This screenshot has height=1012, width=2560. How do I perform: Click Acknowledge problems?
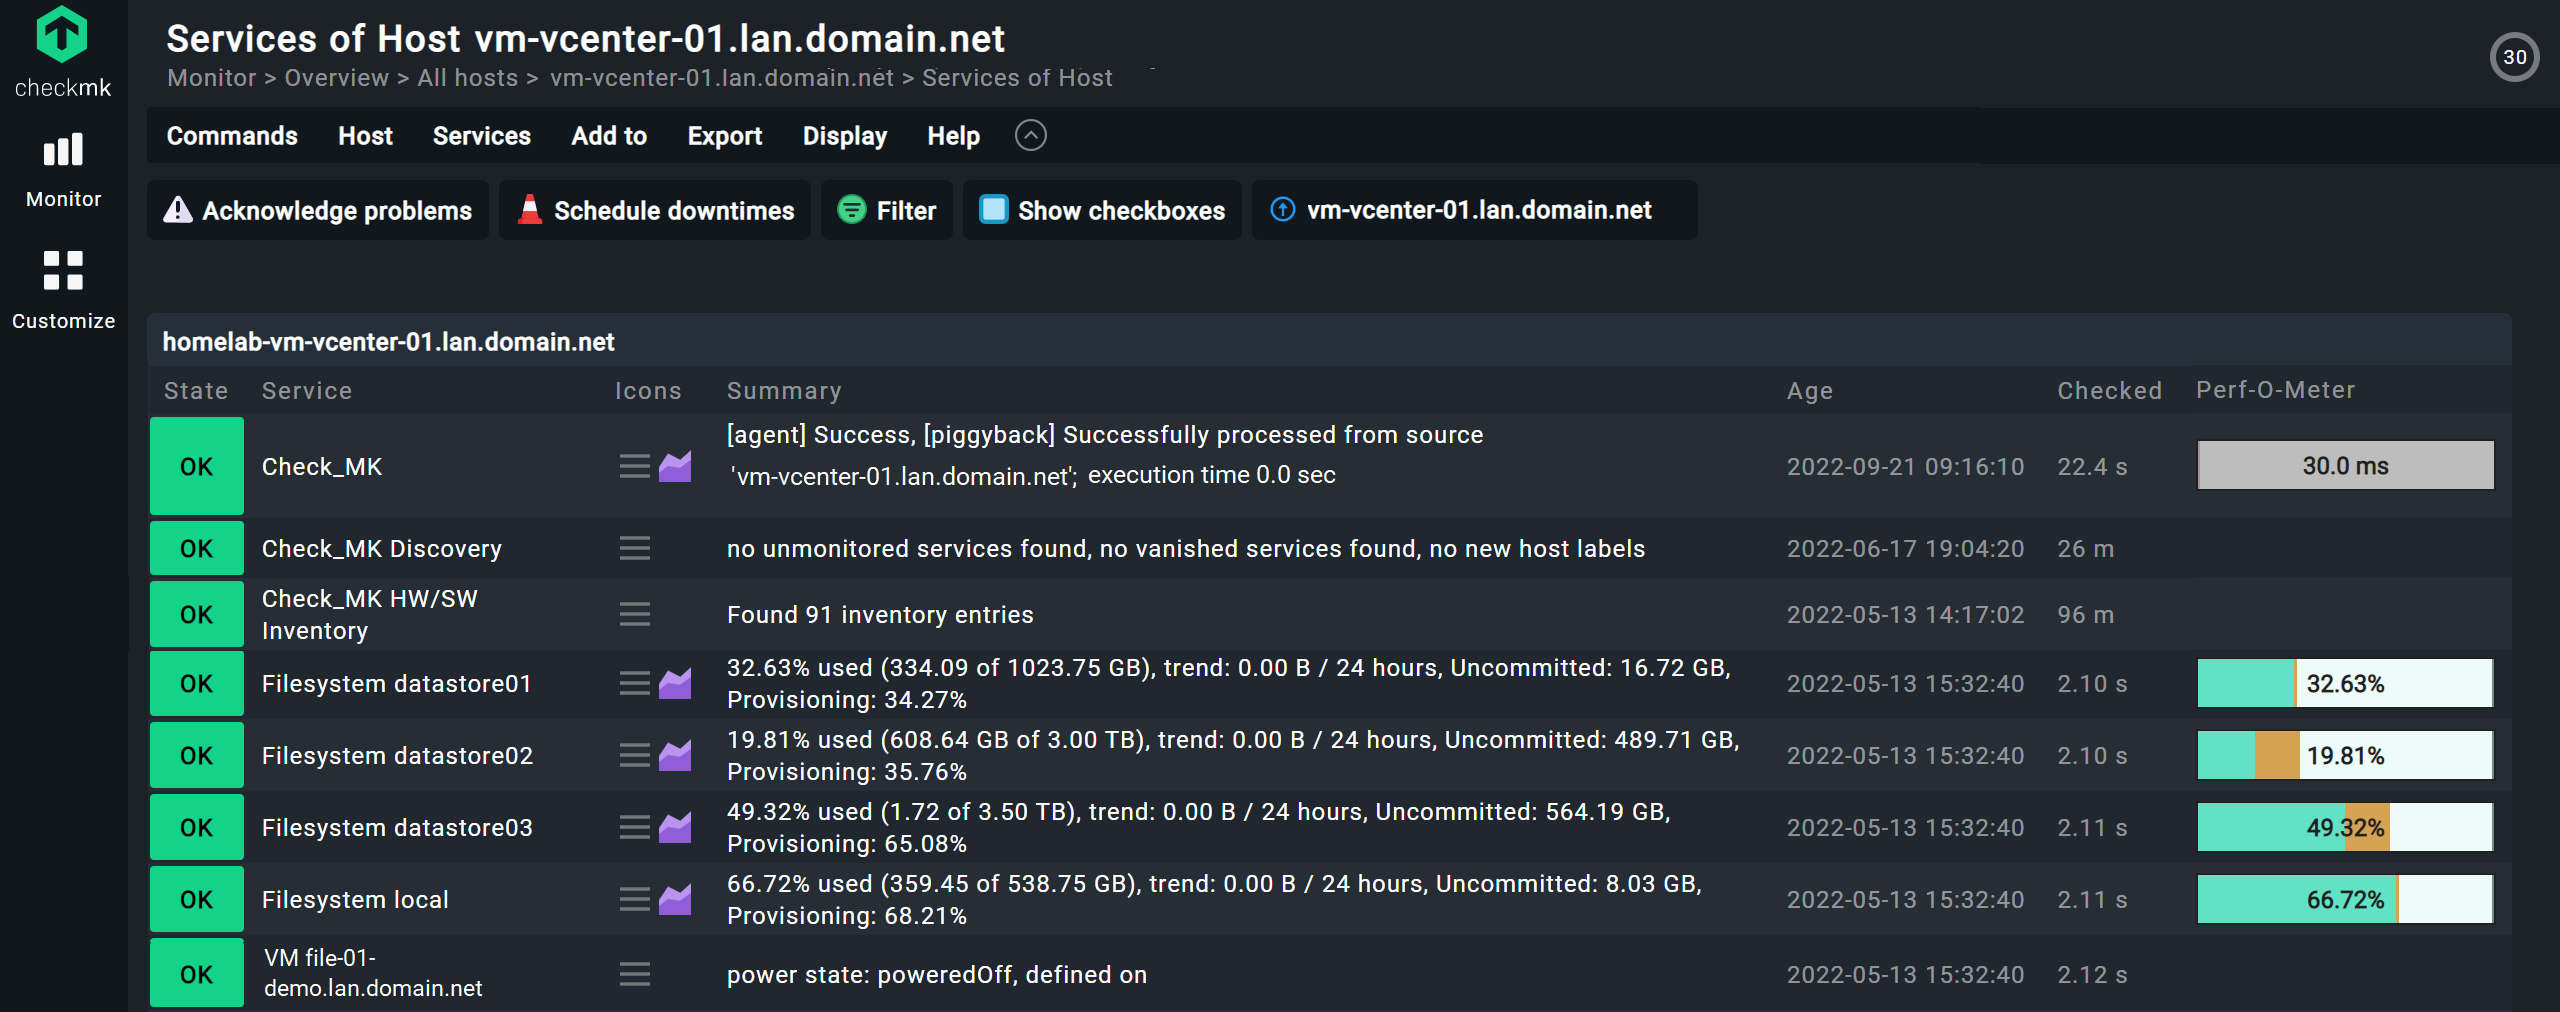click(x=318, y=210)
